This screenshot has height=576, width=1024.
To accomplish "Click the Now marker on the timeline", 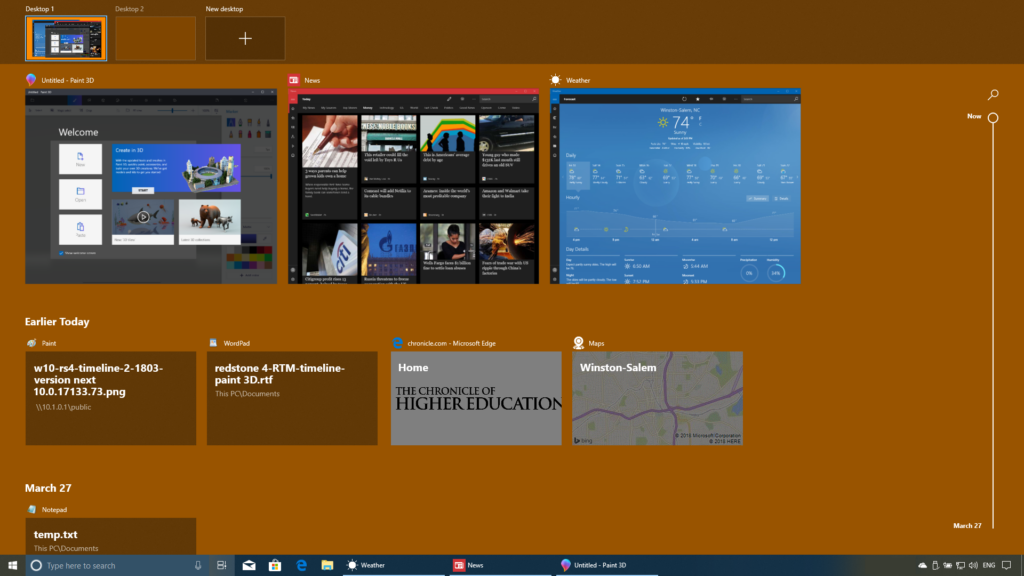I will coord(991,117).
